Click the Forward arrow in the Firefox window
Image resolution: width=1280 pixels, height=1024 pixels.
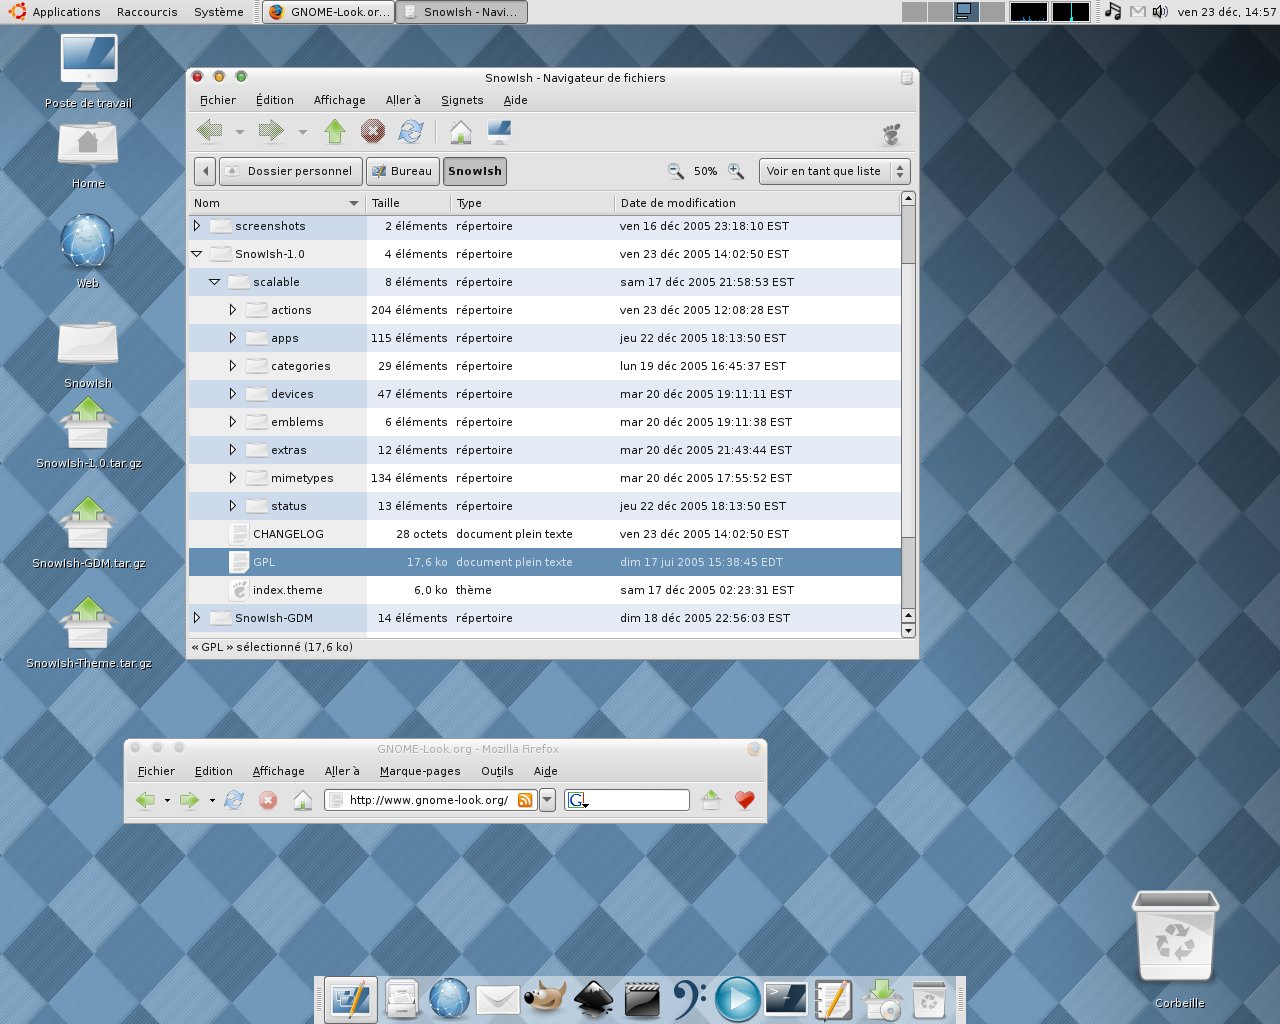189,800
